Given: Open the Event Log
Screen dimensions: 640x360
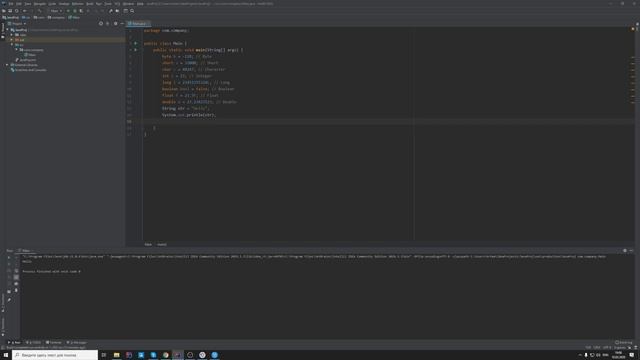Looking at the screenshot, I should (624, 342).
